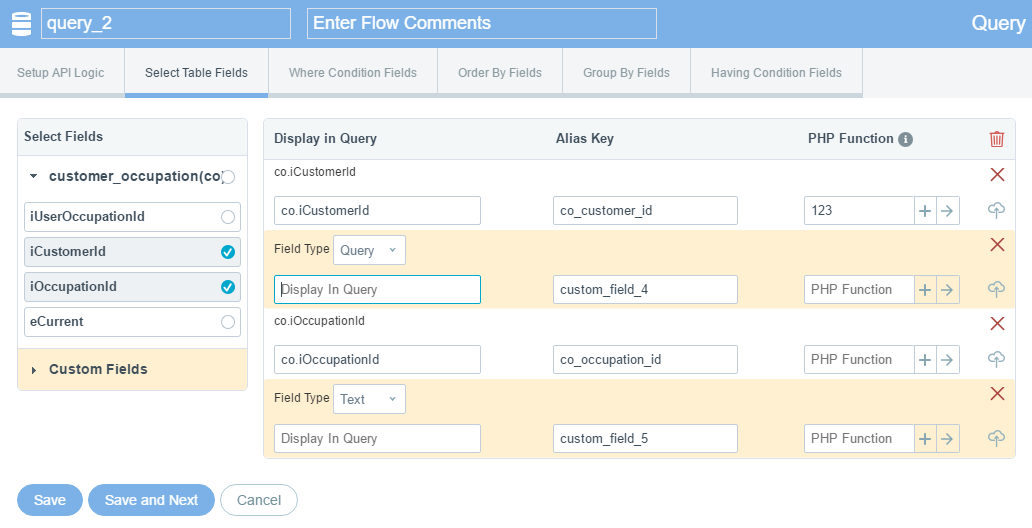Click the Save button
Viewport: 1032px width, 528px height.
pyautogui.click(x=50, y=500)
